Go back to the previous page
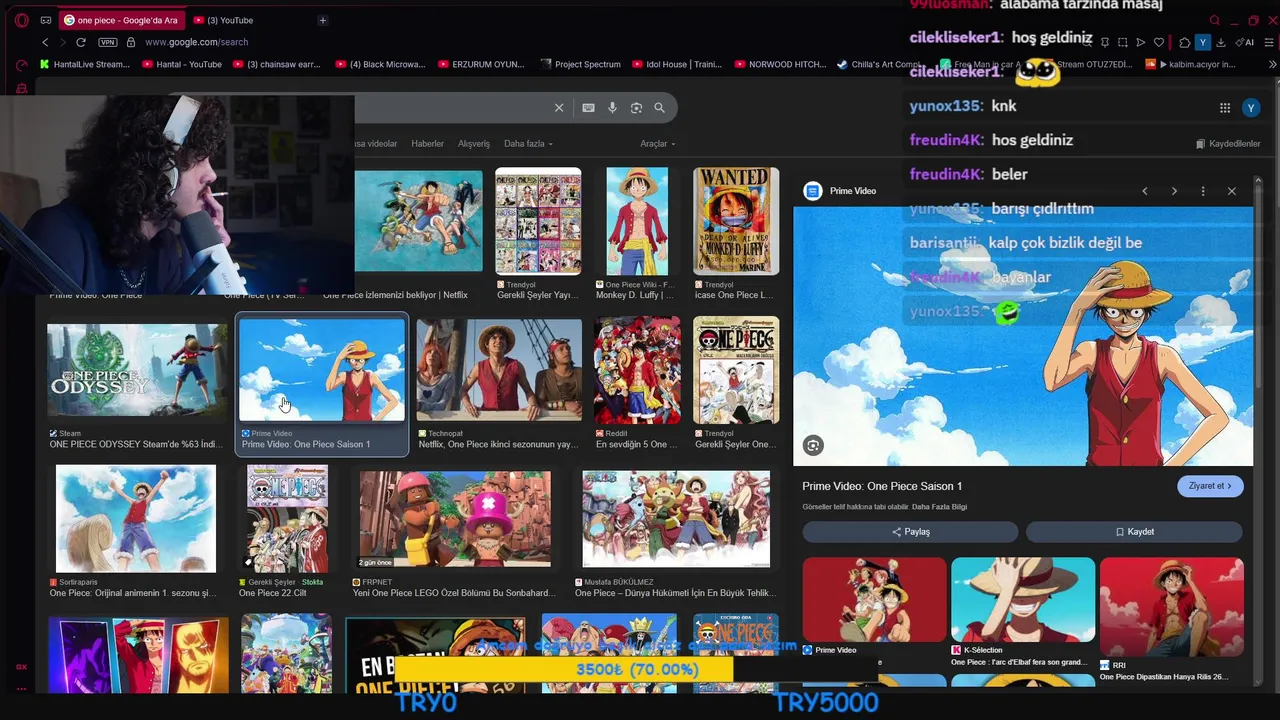1280x720 pixels. click(45, 42)
